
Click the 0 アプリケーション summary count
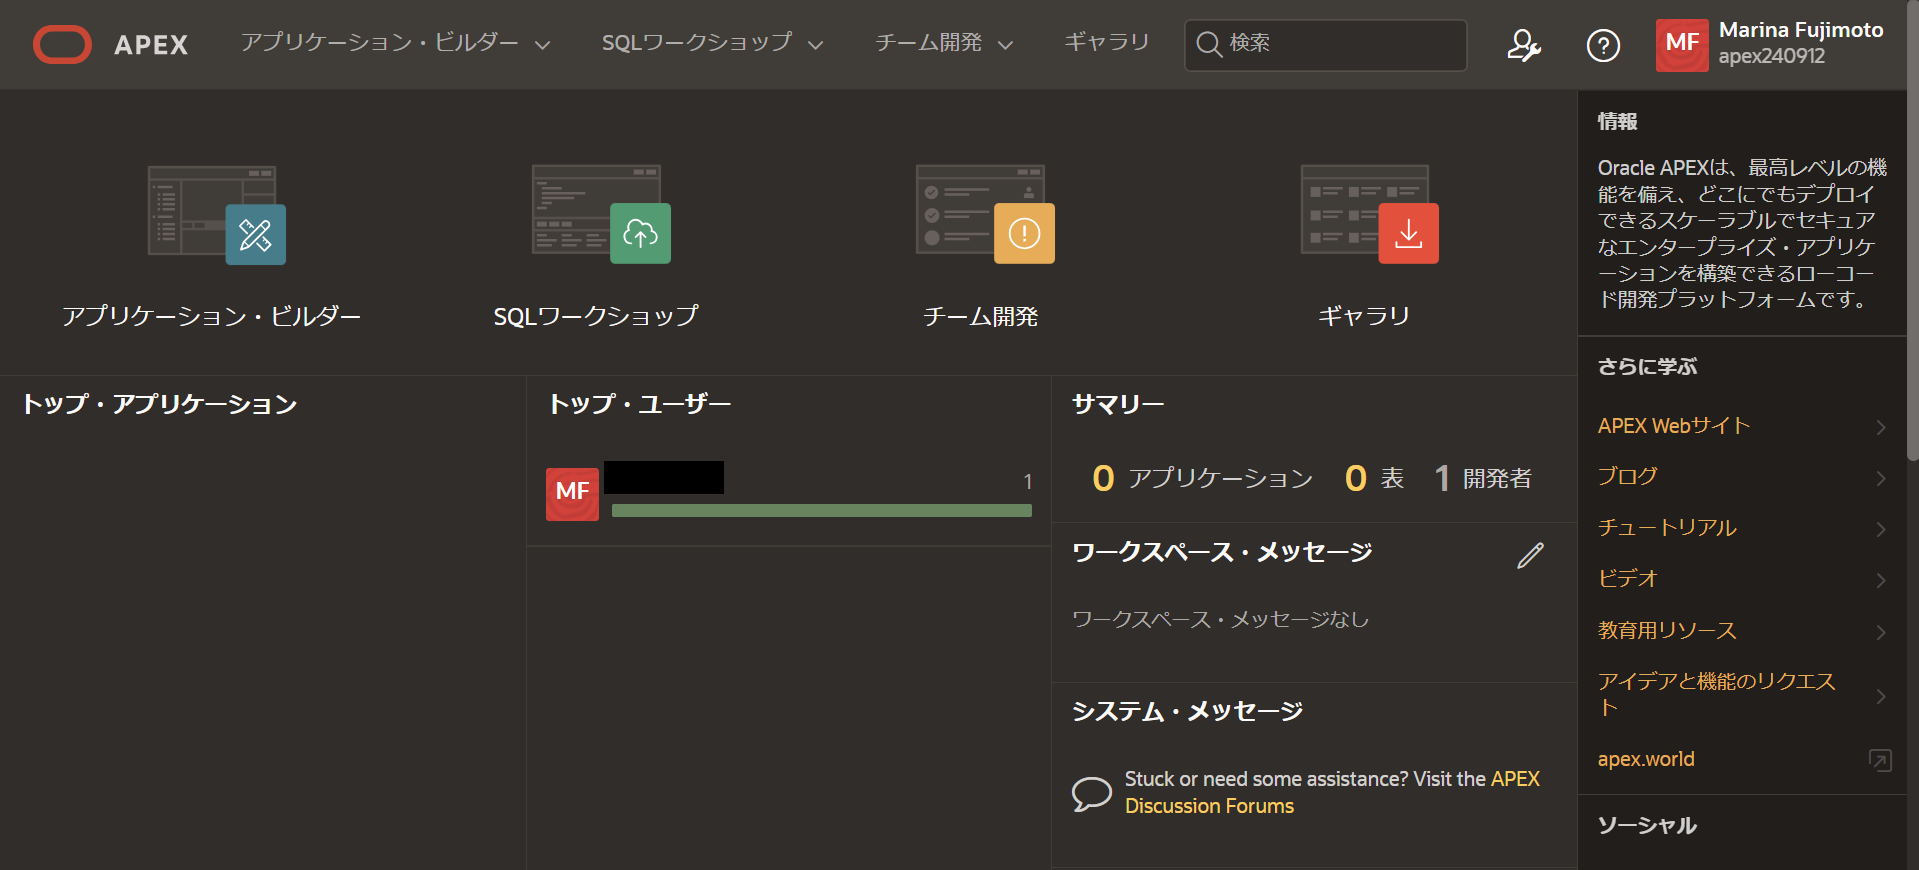[x=1202, y=479]
